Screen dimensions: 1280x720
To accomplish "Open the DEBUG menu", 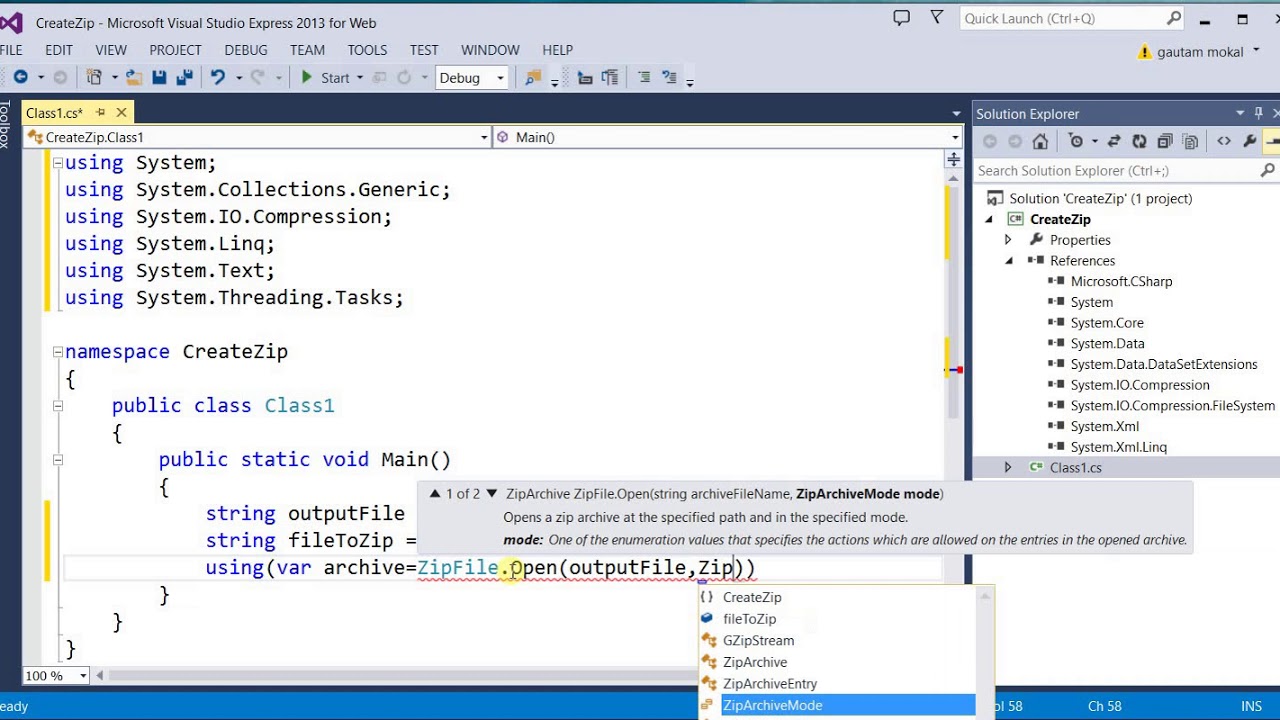I will (x=246, y=50).
